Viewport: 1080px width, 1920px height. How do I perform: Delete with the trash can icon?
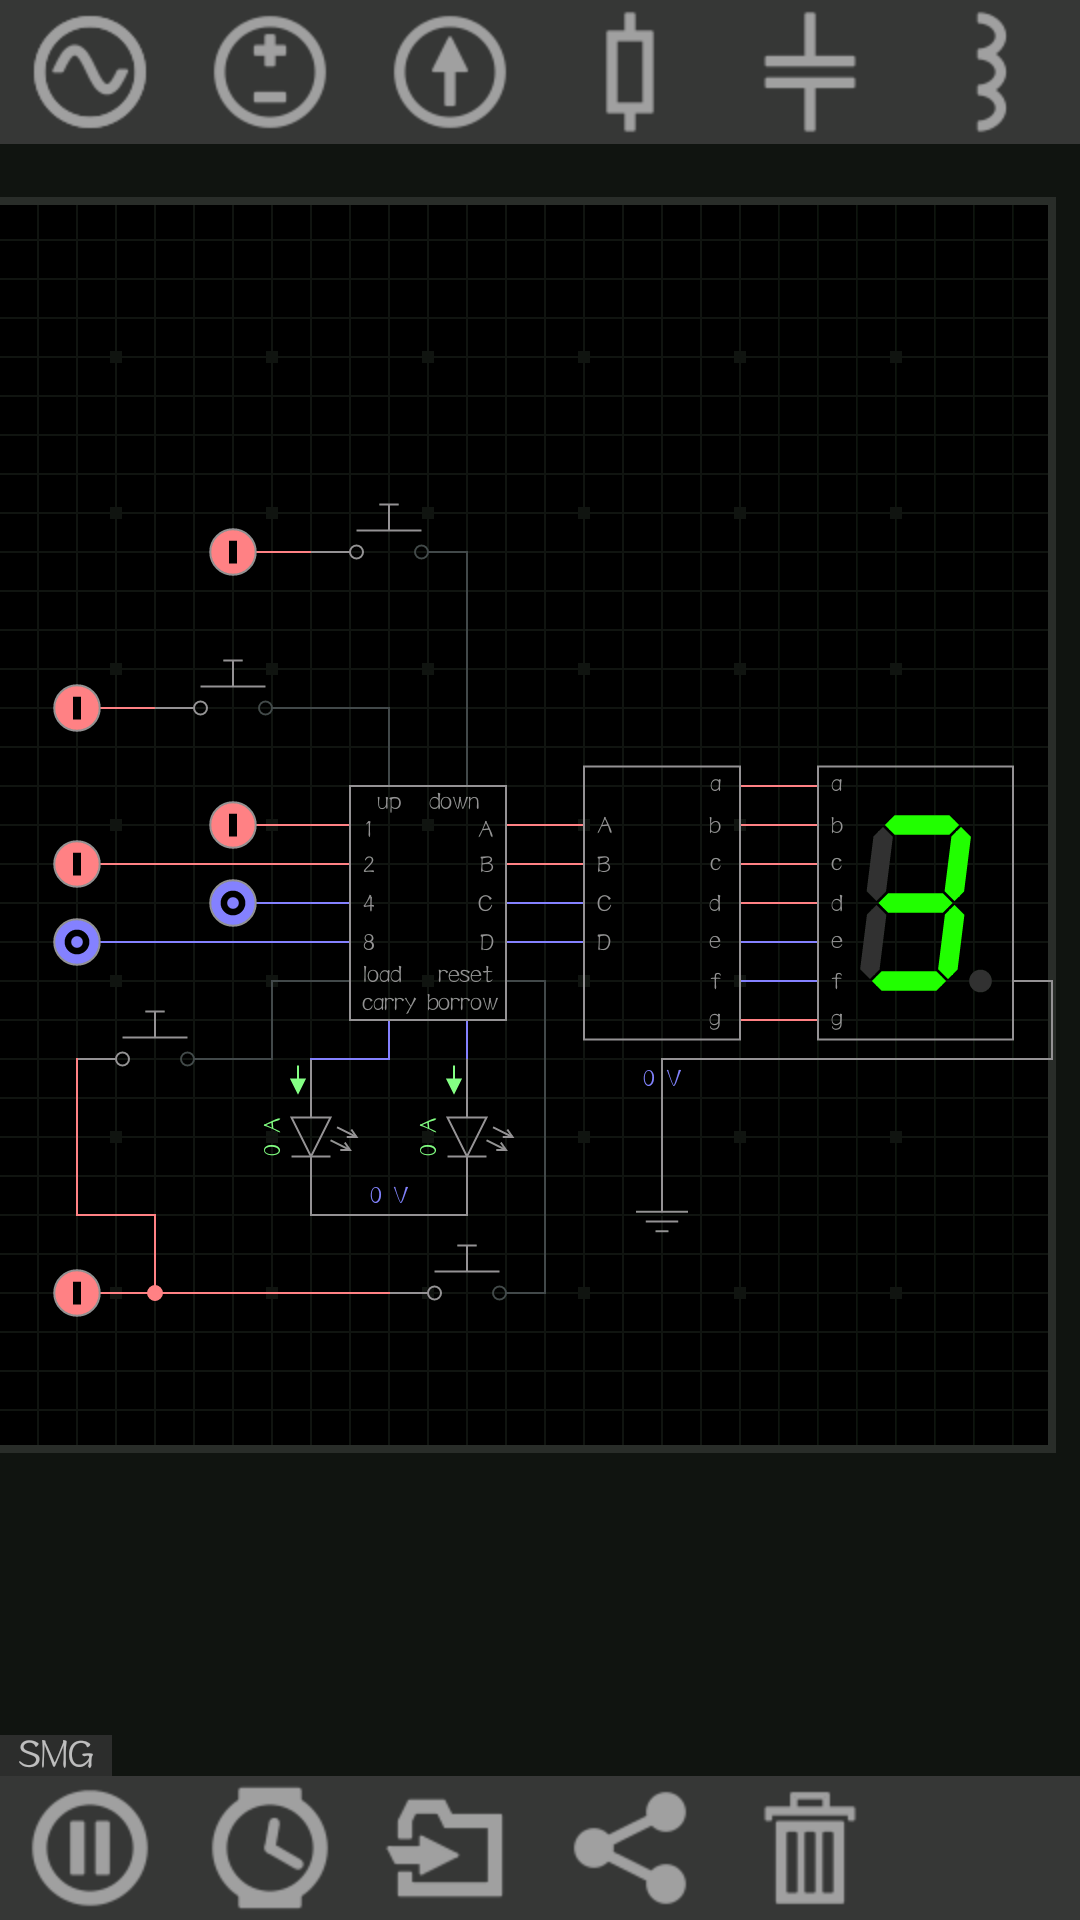click(810, 1848)
